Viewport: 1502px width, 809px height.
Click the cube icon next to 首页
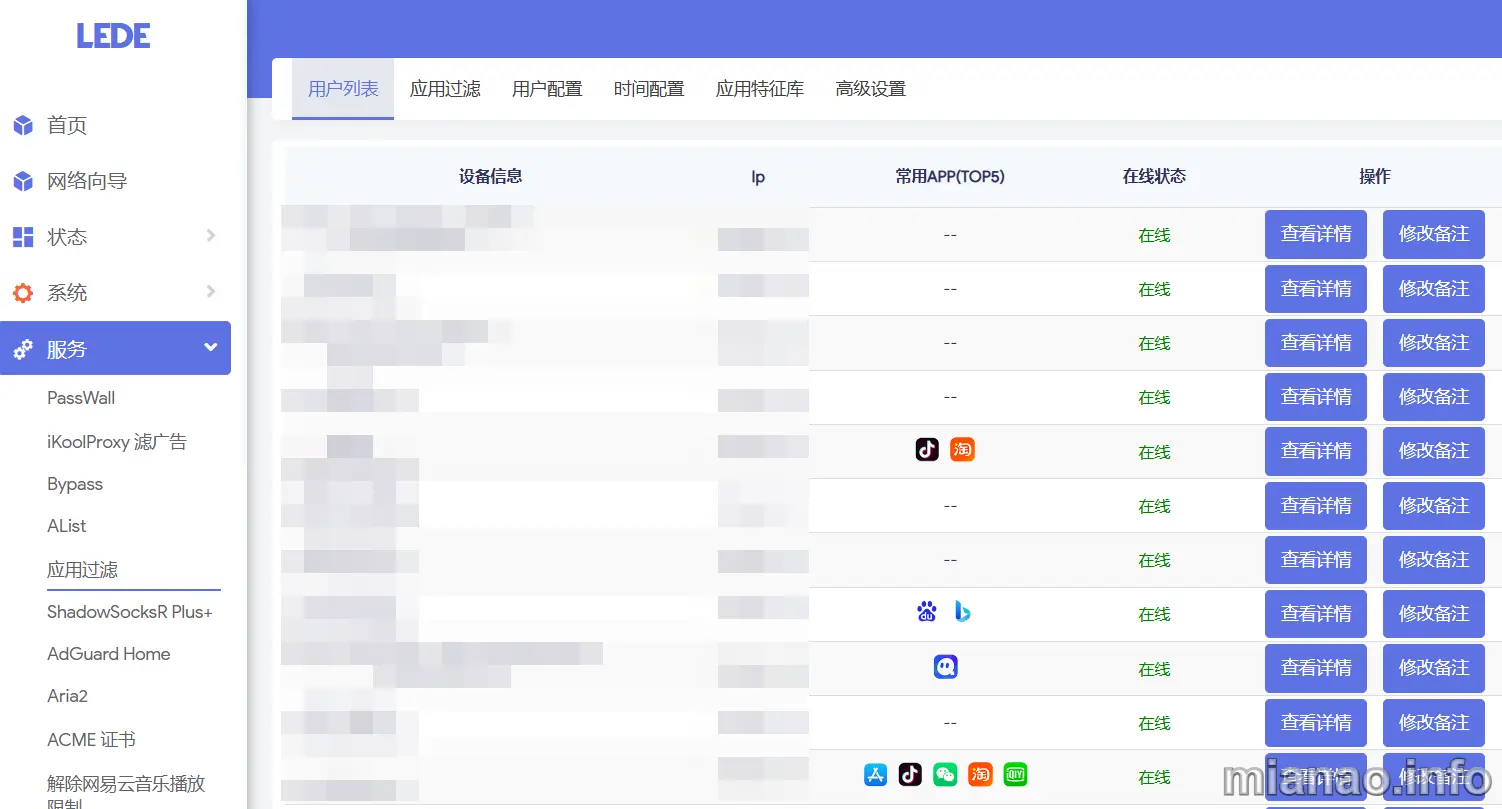coord(23,125)
